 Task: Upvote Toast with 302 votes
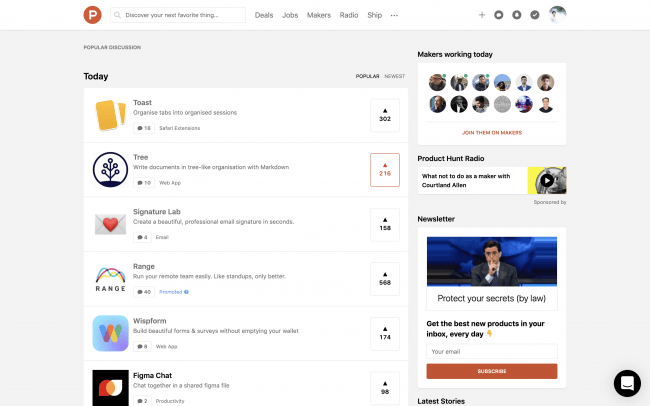coord(385,115)
